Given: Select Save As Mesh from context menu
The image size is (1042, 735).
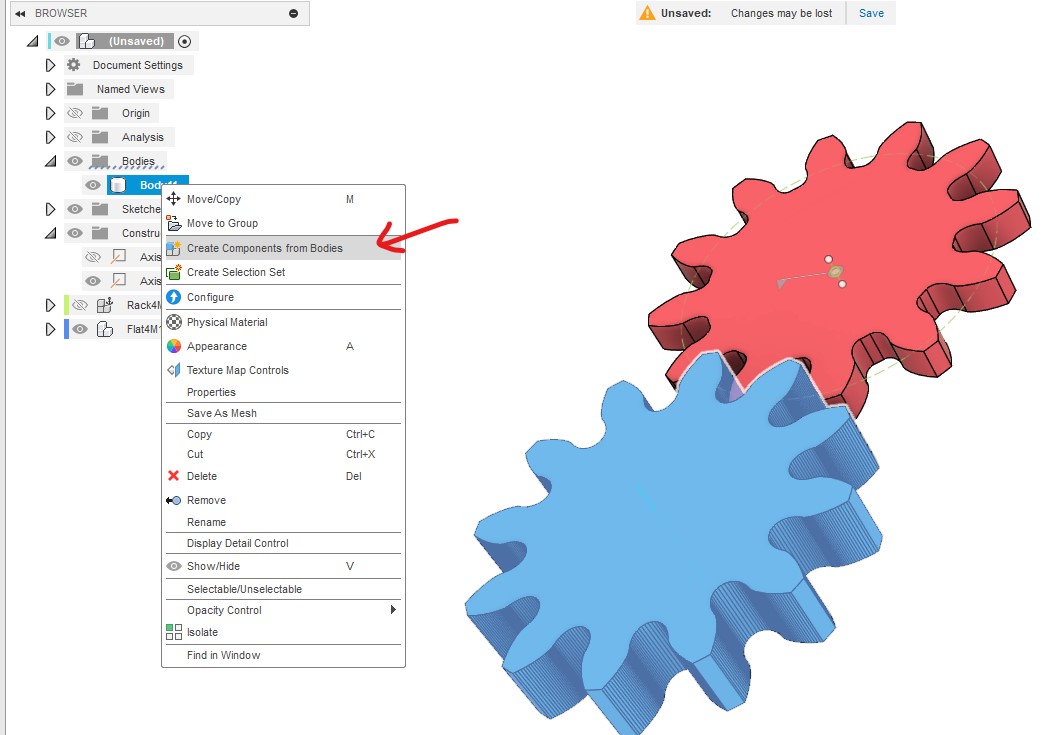Looking at the screenshot, I should (x=222, y=413).
